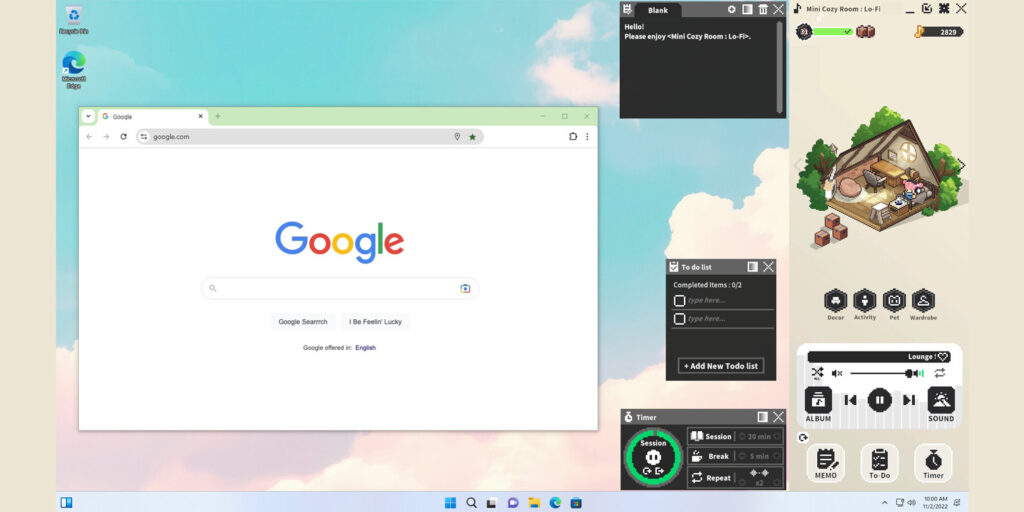Open the ALBUM music library
Image resolution: width=1024 pixels, height=512 pixels.
pos(818,400)
